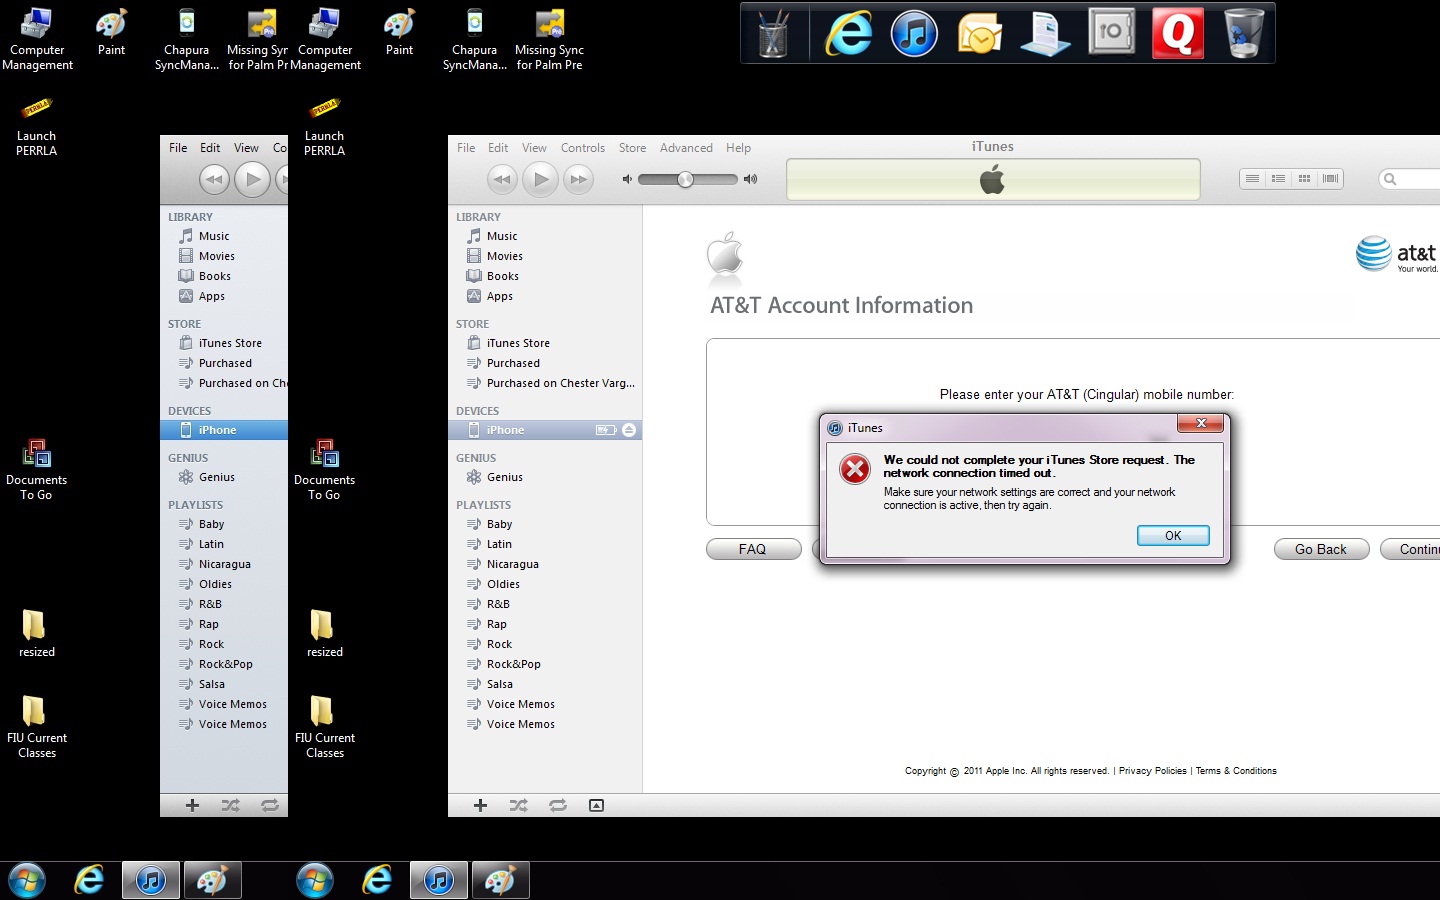Toggle shuffle in main iTunes window
Image resolution: width=1440 pixels, height=900 pixels.
tap(518, 805)
